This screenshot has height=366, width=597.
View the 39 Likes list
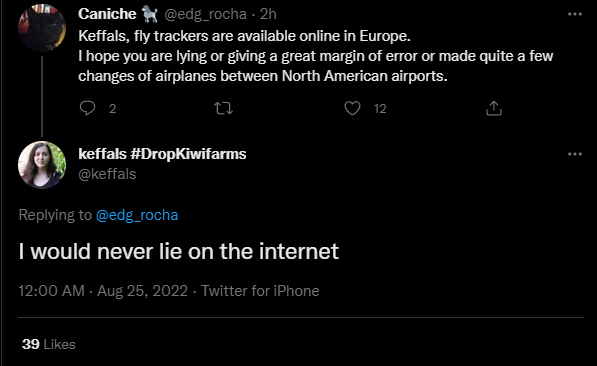pyautogui.click(x=49, y=344)
